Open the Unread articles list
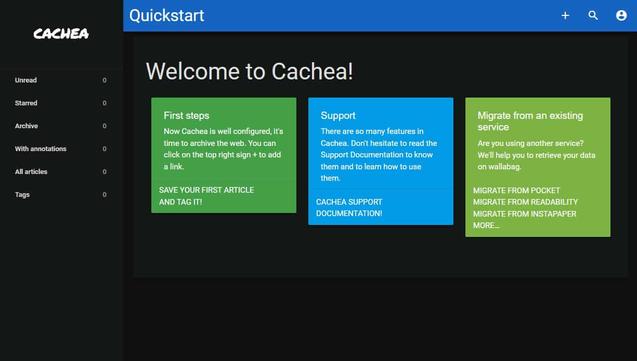 click(61, 80)
